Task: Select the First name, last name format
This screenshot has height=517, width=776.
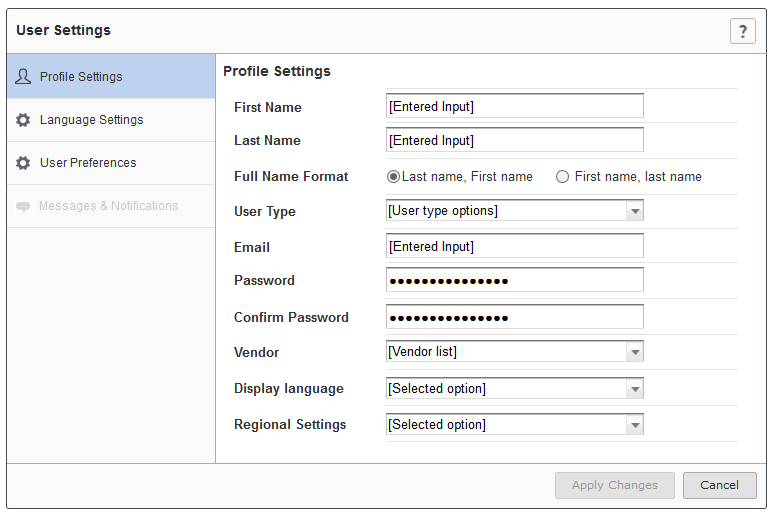Action: click(x=562, y=177)
